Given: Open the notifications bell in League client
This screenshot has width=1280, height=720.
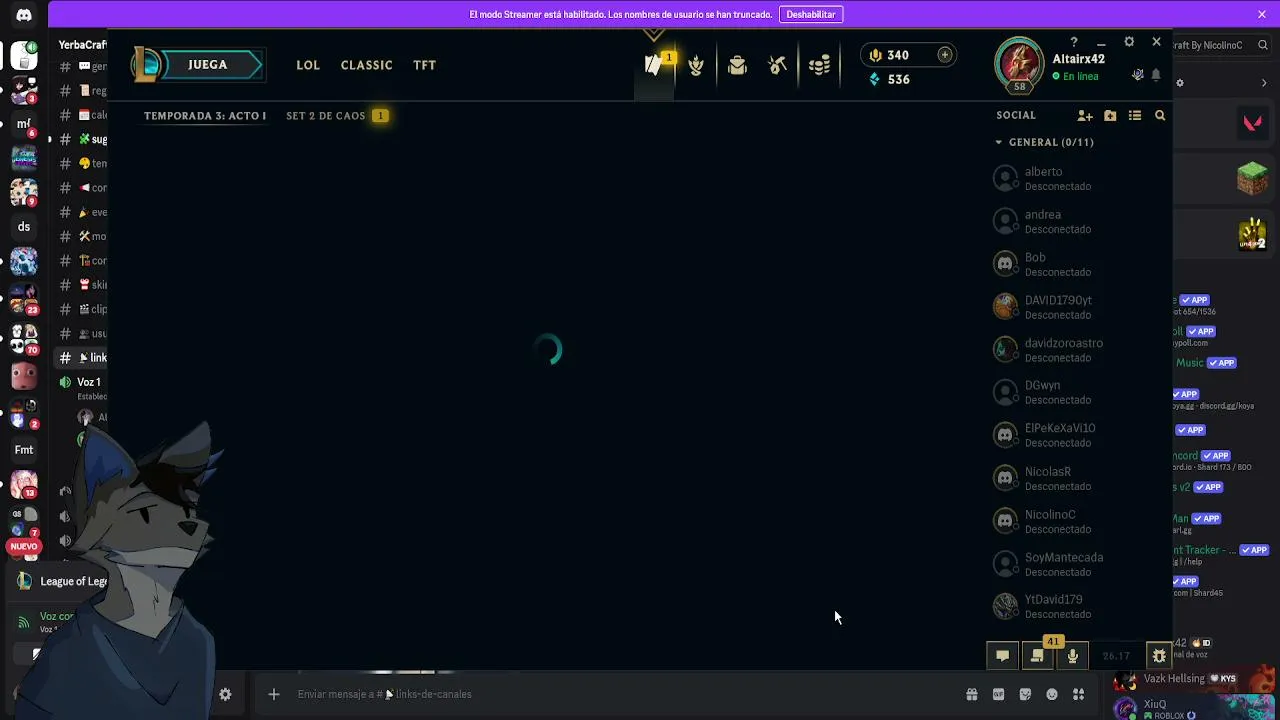Looking at the screenshot, I should pyautogui.click(x=1156, y=76).
